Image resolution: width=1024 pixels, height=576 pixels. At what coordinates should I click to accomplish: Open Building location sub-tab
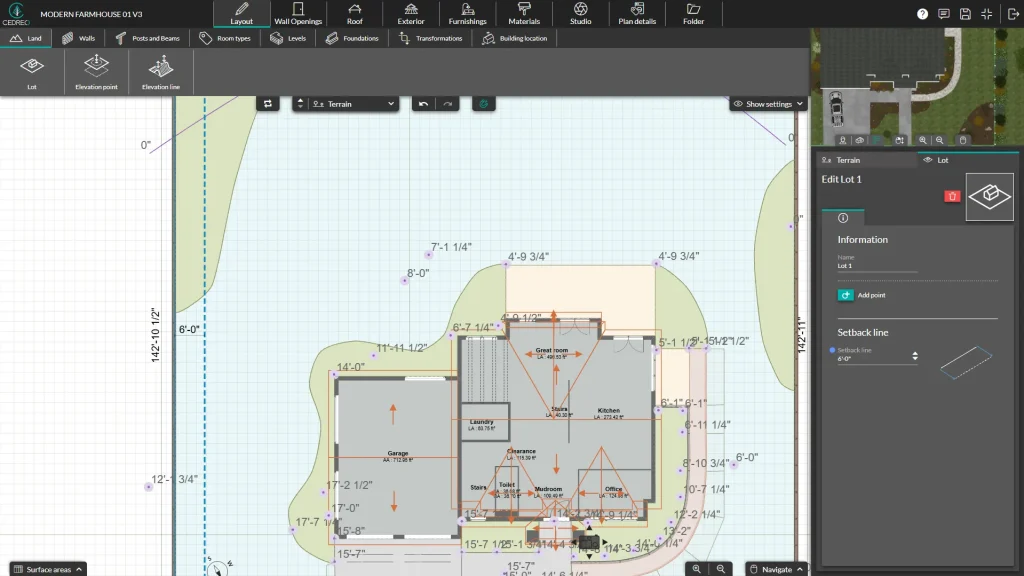point(515,39)
